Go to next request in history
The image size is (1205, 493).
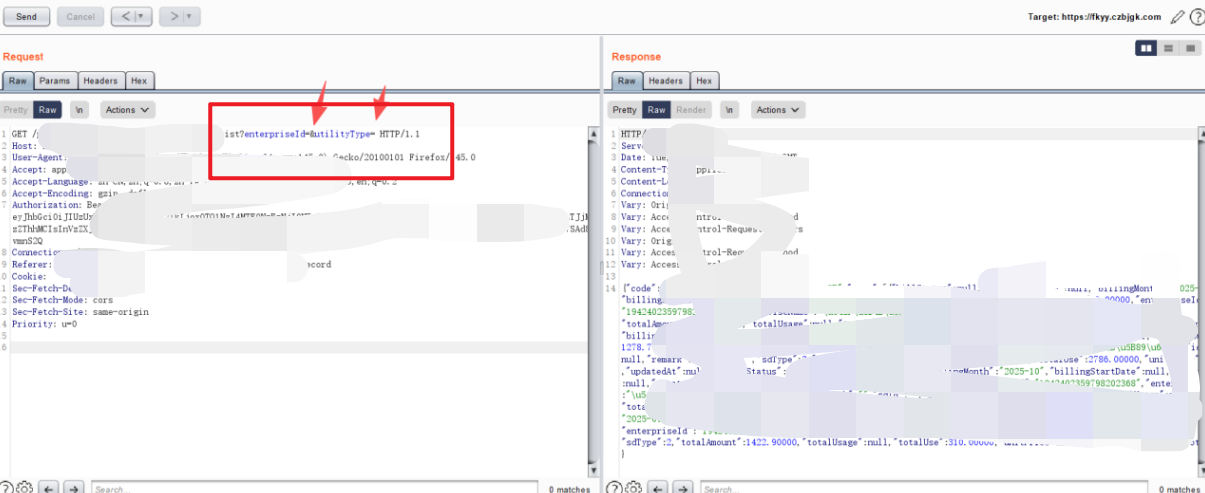(172, 16)
